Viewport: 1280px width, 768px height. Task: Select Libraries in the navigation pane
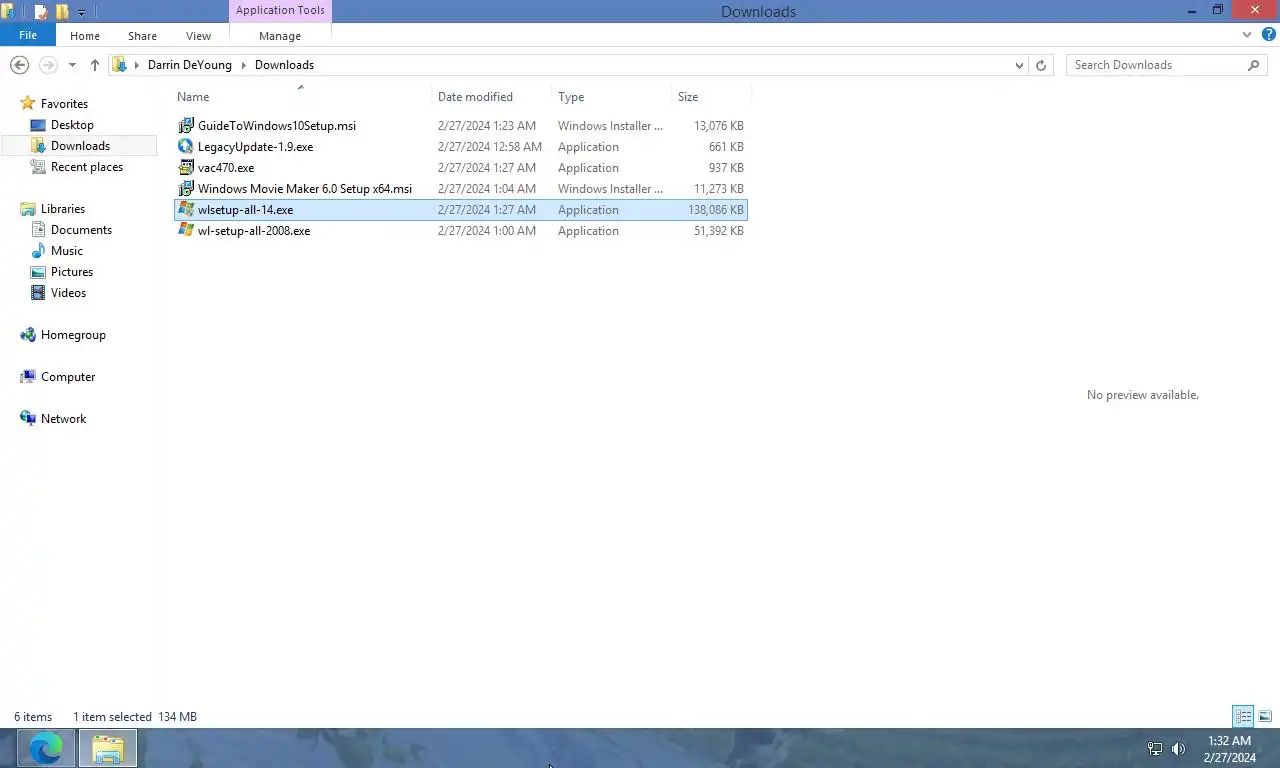click(63, 209)
